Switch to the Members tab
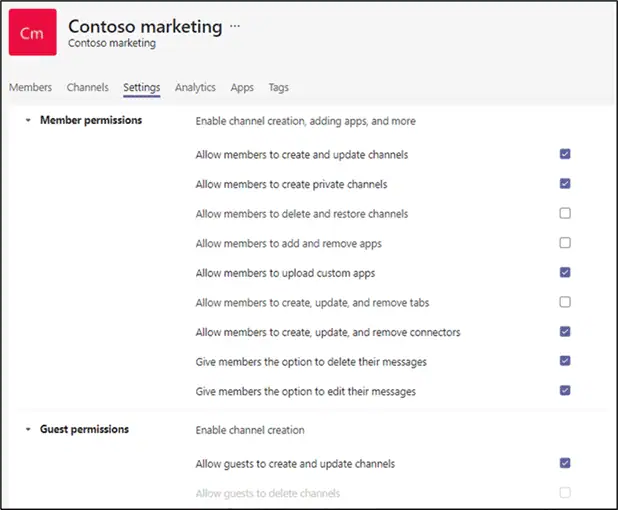The image size is (618, 510). 30,87
